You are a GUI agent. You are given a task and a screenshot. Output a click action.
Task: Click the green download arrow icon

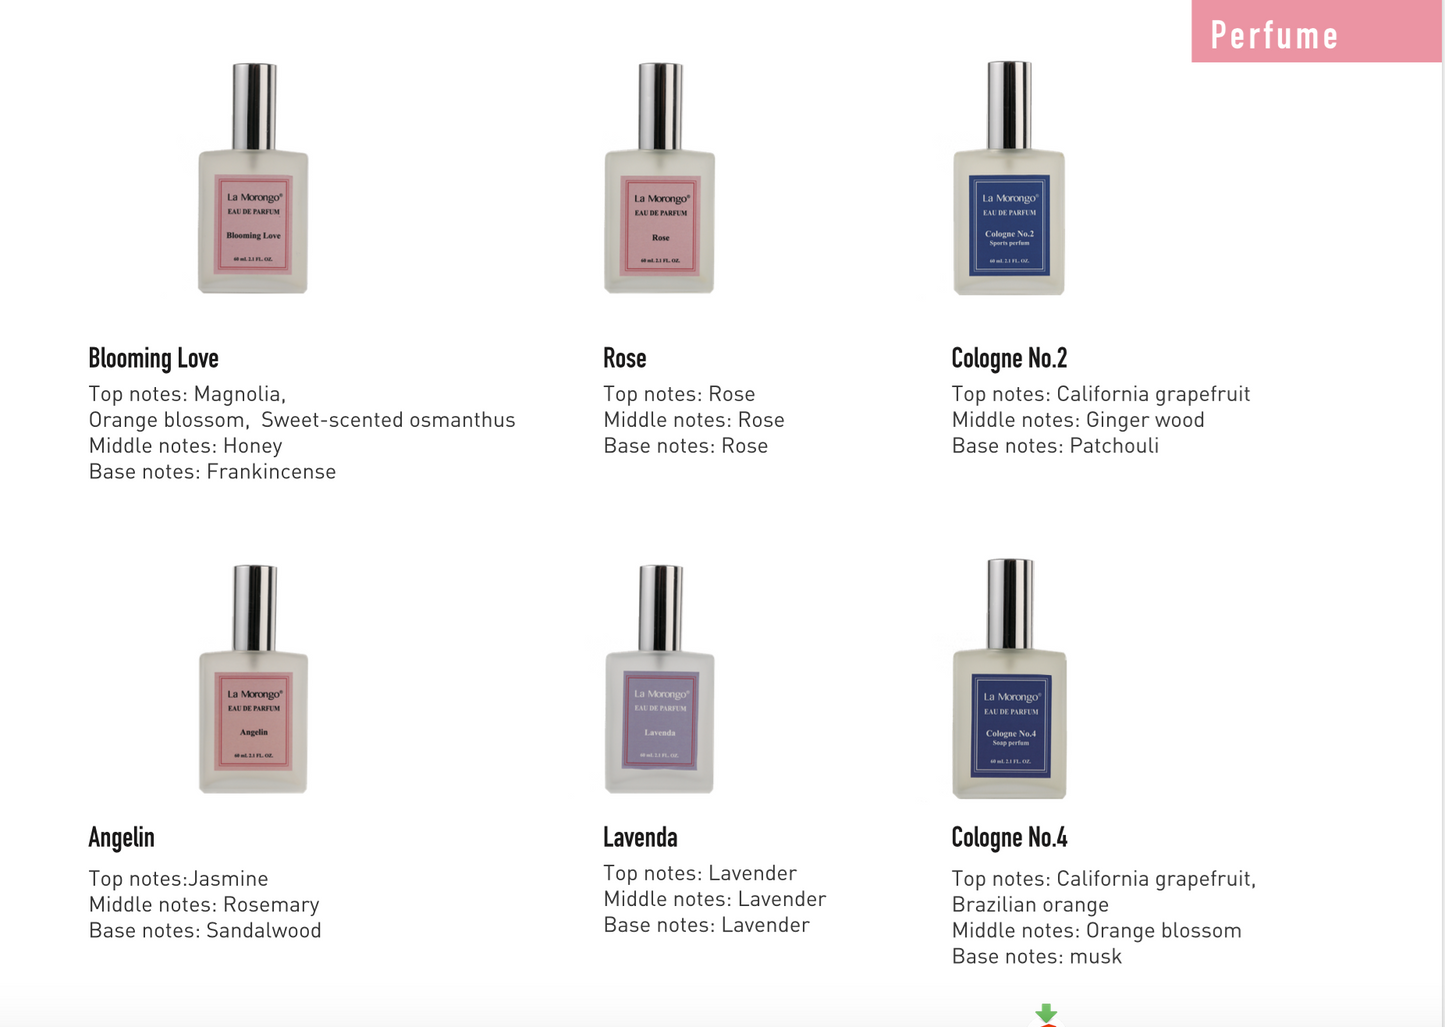(1046, 1014)
